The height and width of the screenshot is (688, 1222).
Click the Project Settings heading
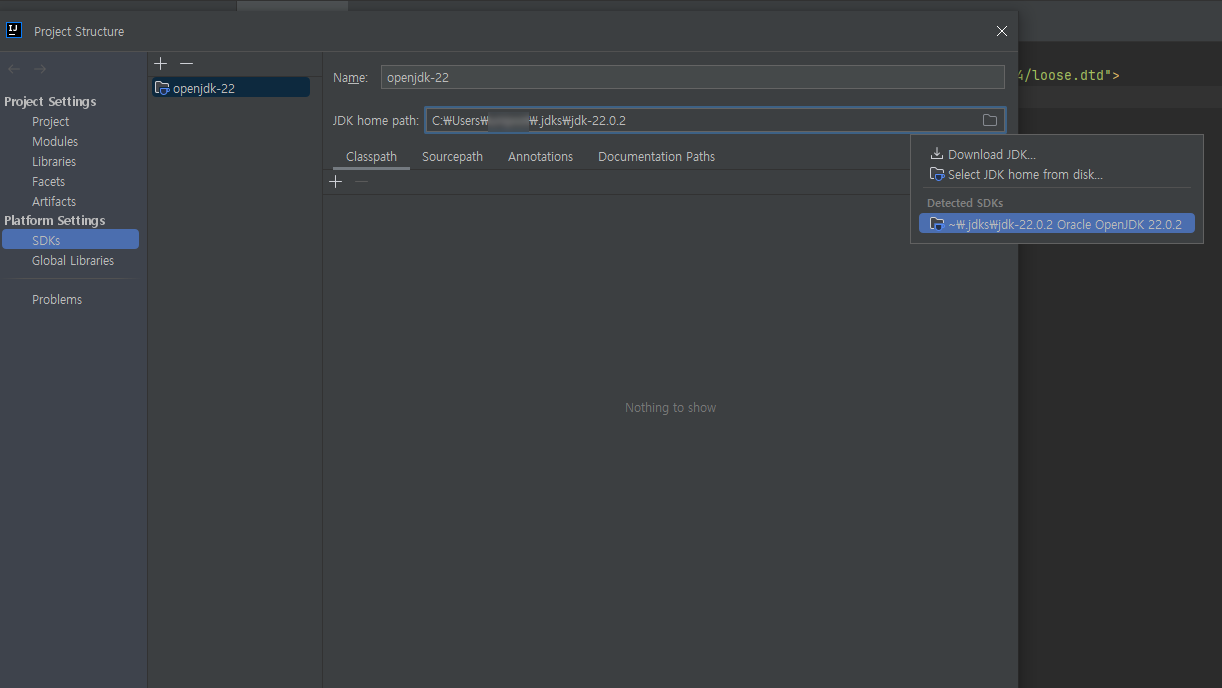coord(50,101)
